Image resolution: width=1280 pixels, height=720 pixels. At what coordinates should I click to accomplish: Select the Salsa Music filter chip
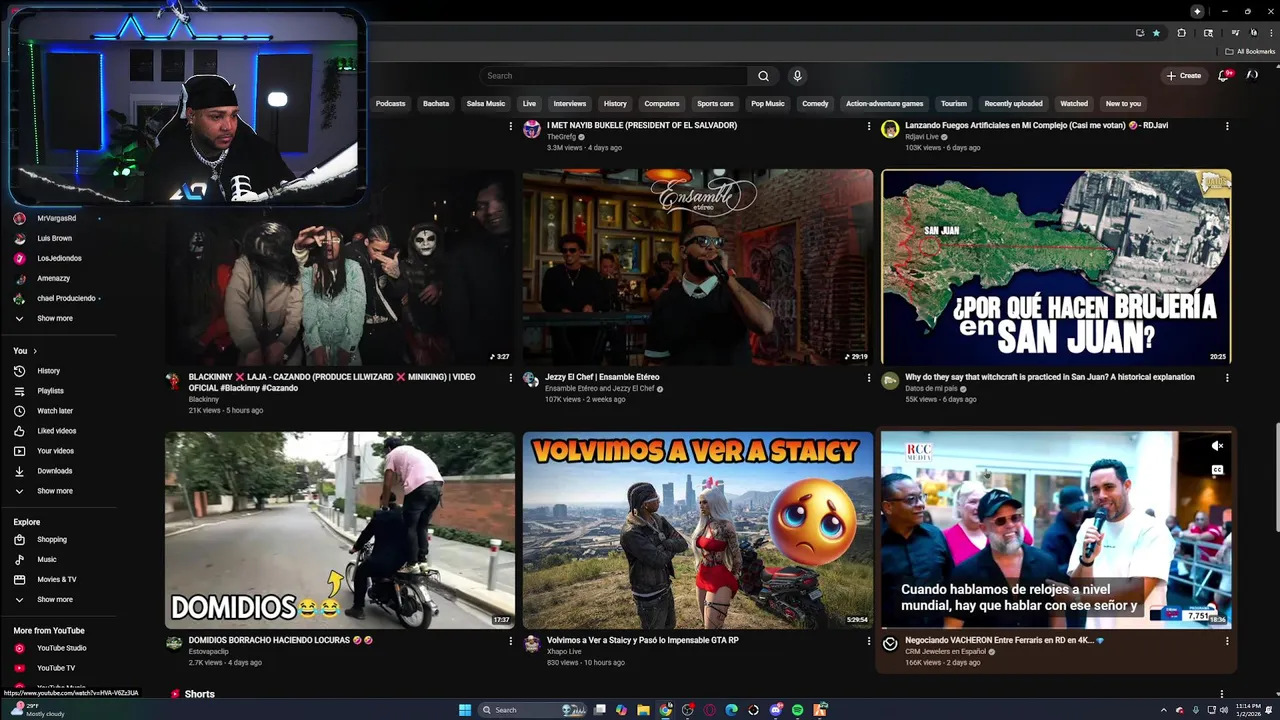[x=486, y=104]
